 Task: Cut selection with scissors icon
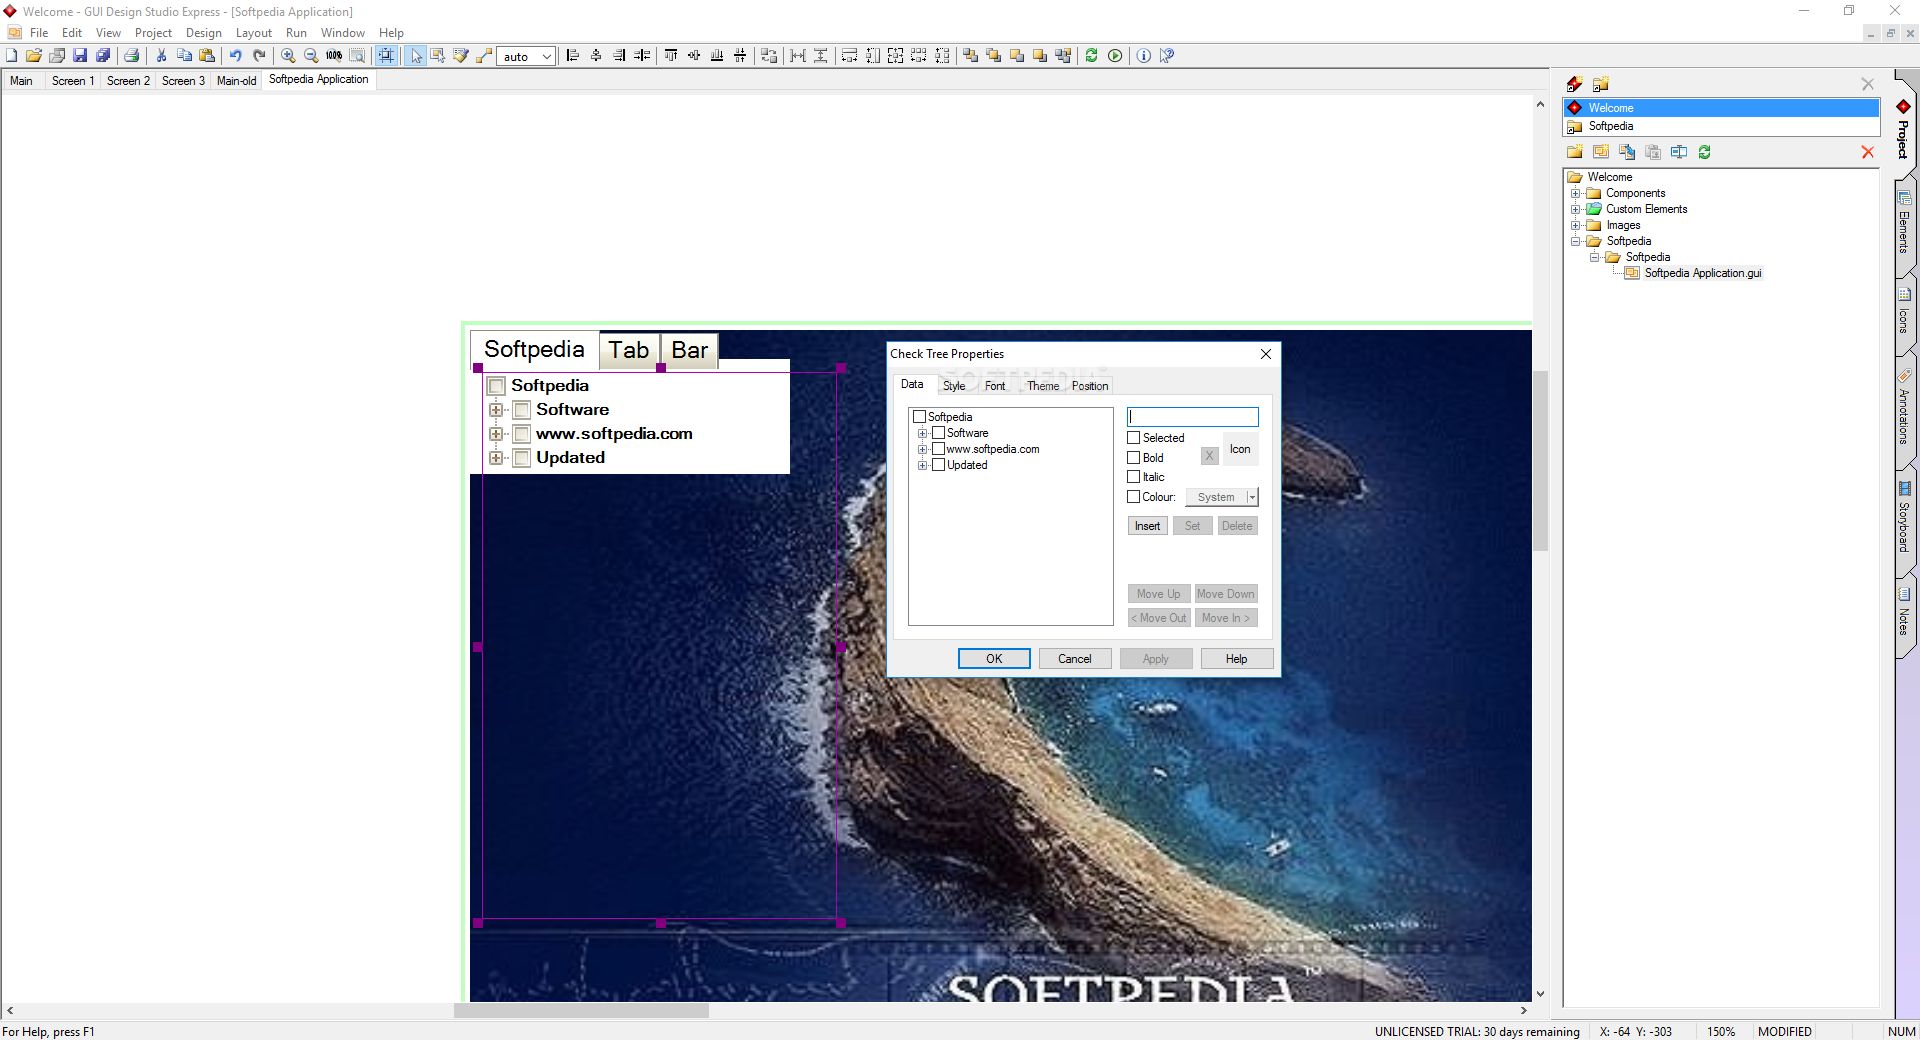point(161,56)
